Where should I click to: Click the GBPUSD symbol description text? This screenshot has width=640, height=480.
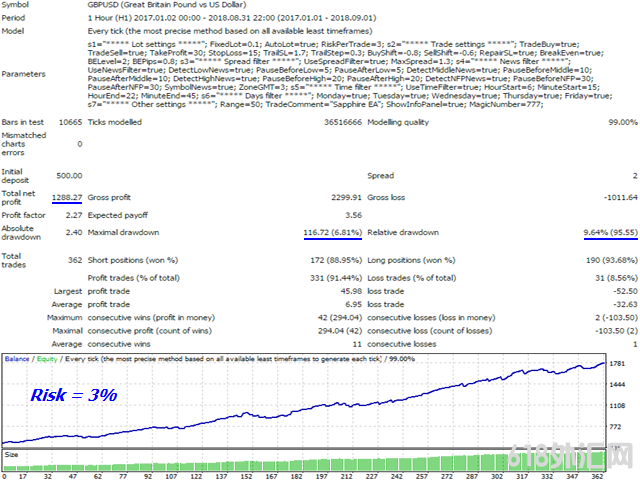(x=167, y=5)
